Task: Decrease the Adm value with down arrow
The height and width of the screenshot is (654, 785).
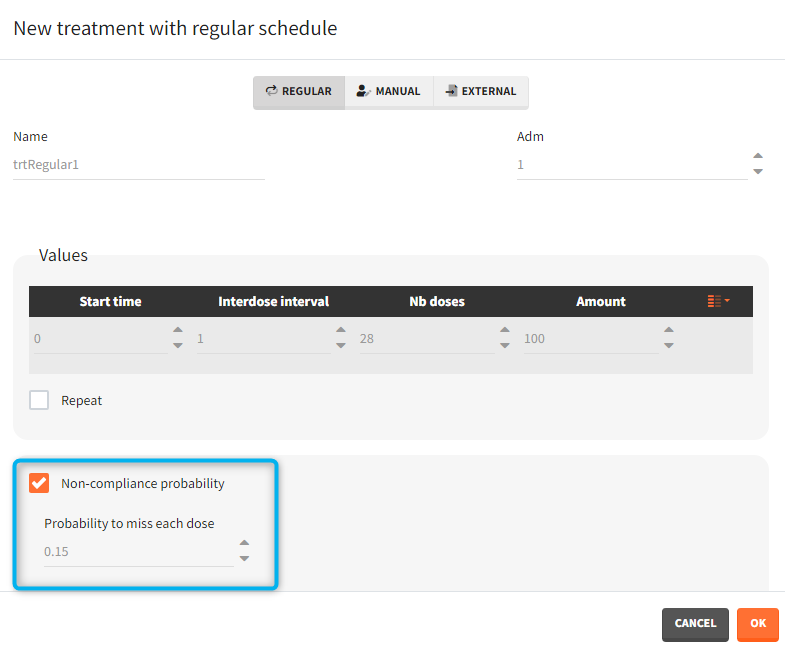Action: [758, 171]
